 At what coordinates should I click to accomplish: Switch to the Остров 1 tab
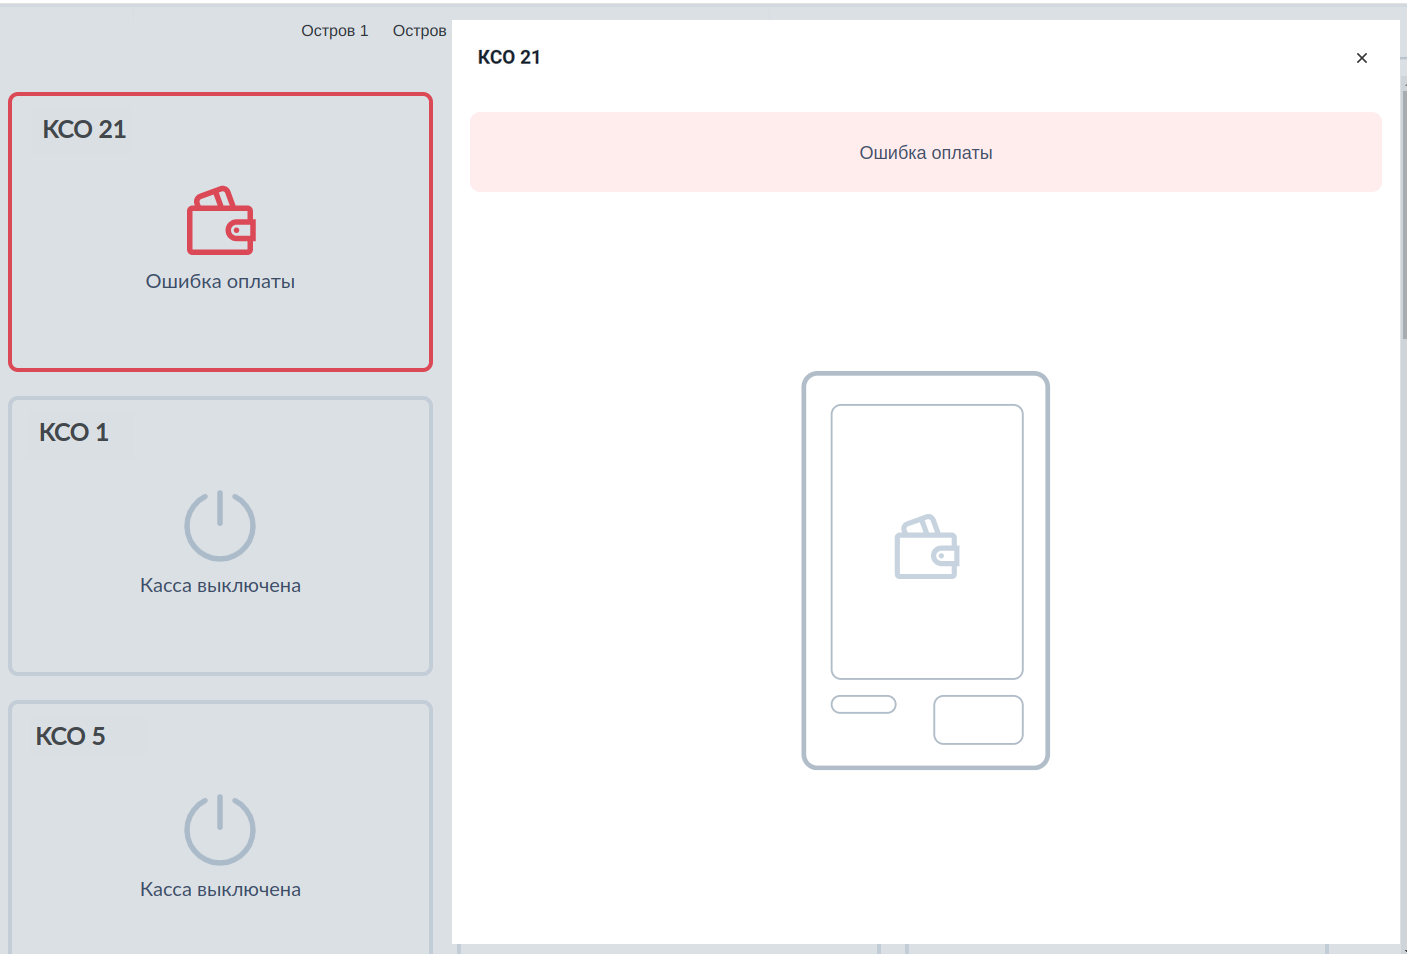point(335,31)
